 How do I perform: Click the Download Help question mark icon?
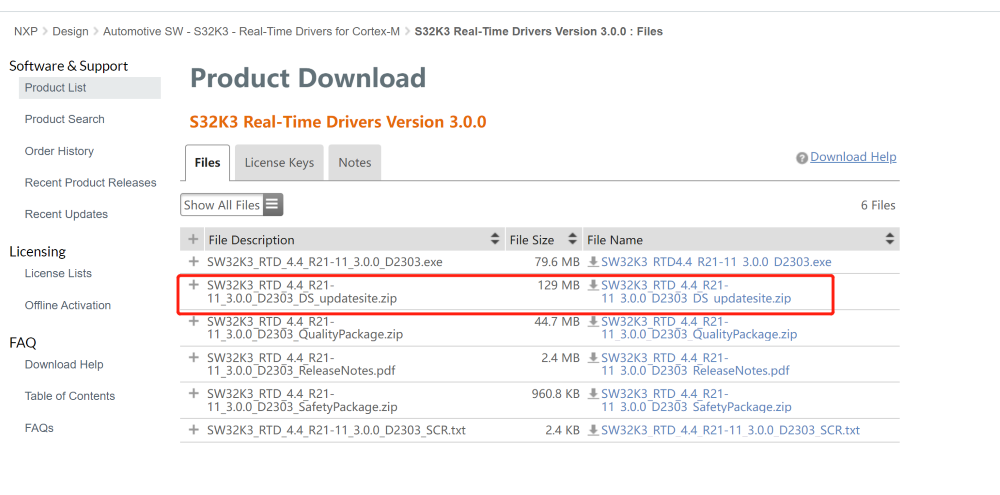[802, 158]
